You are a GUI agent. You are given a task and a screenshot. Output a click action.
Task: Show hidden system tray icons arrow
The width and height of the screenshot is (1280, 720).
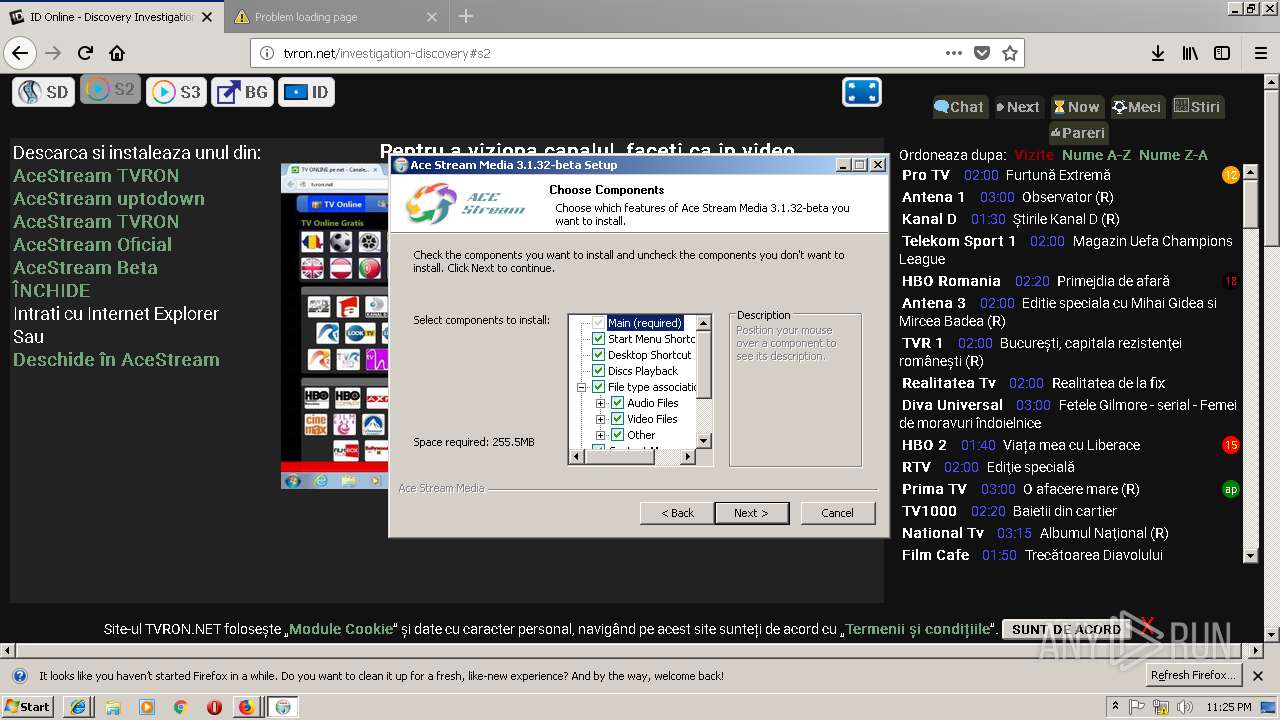1116,707
